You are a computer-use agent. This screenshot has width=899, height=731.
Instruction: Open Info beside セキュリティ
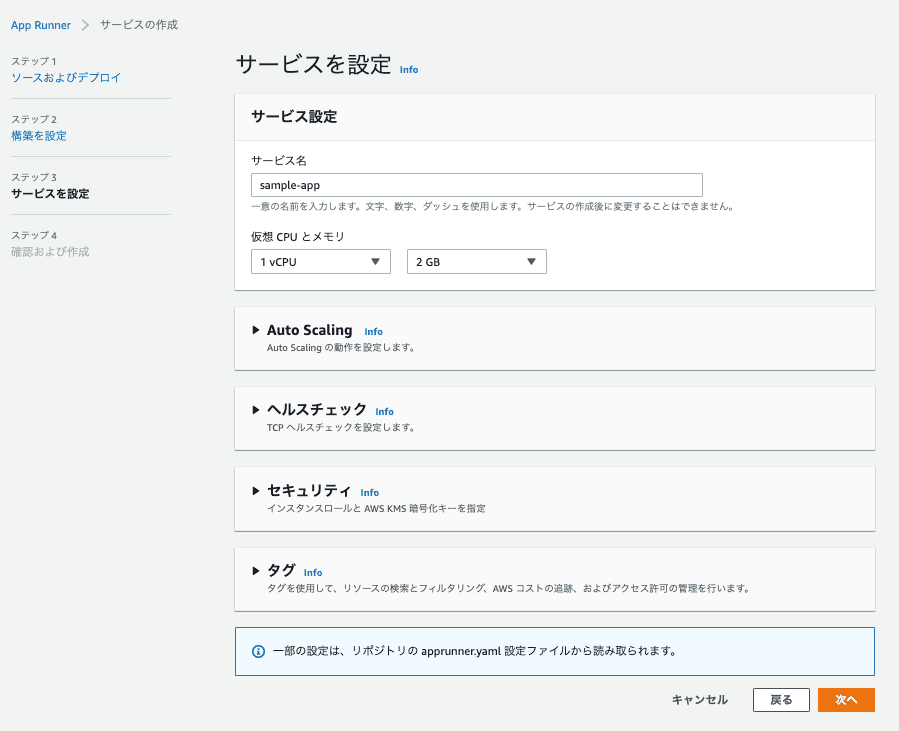[370, 492]
